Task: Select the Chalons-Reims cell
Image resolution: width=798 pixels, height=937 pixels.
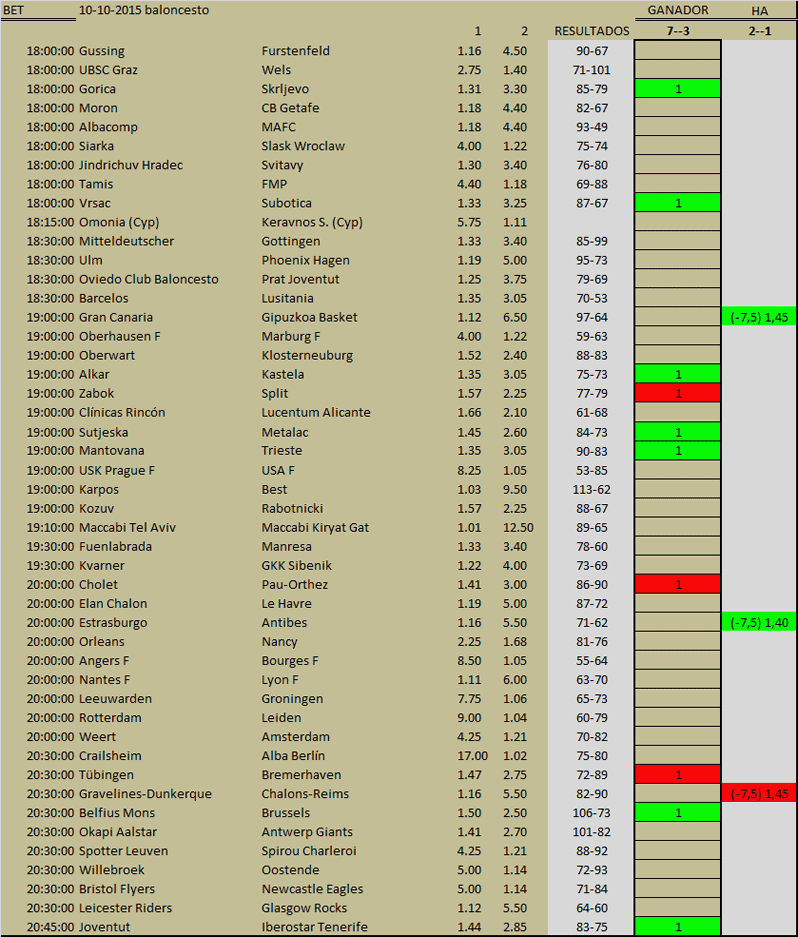Action: 305,794
